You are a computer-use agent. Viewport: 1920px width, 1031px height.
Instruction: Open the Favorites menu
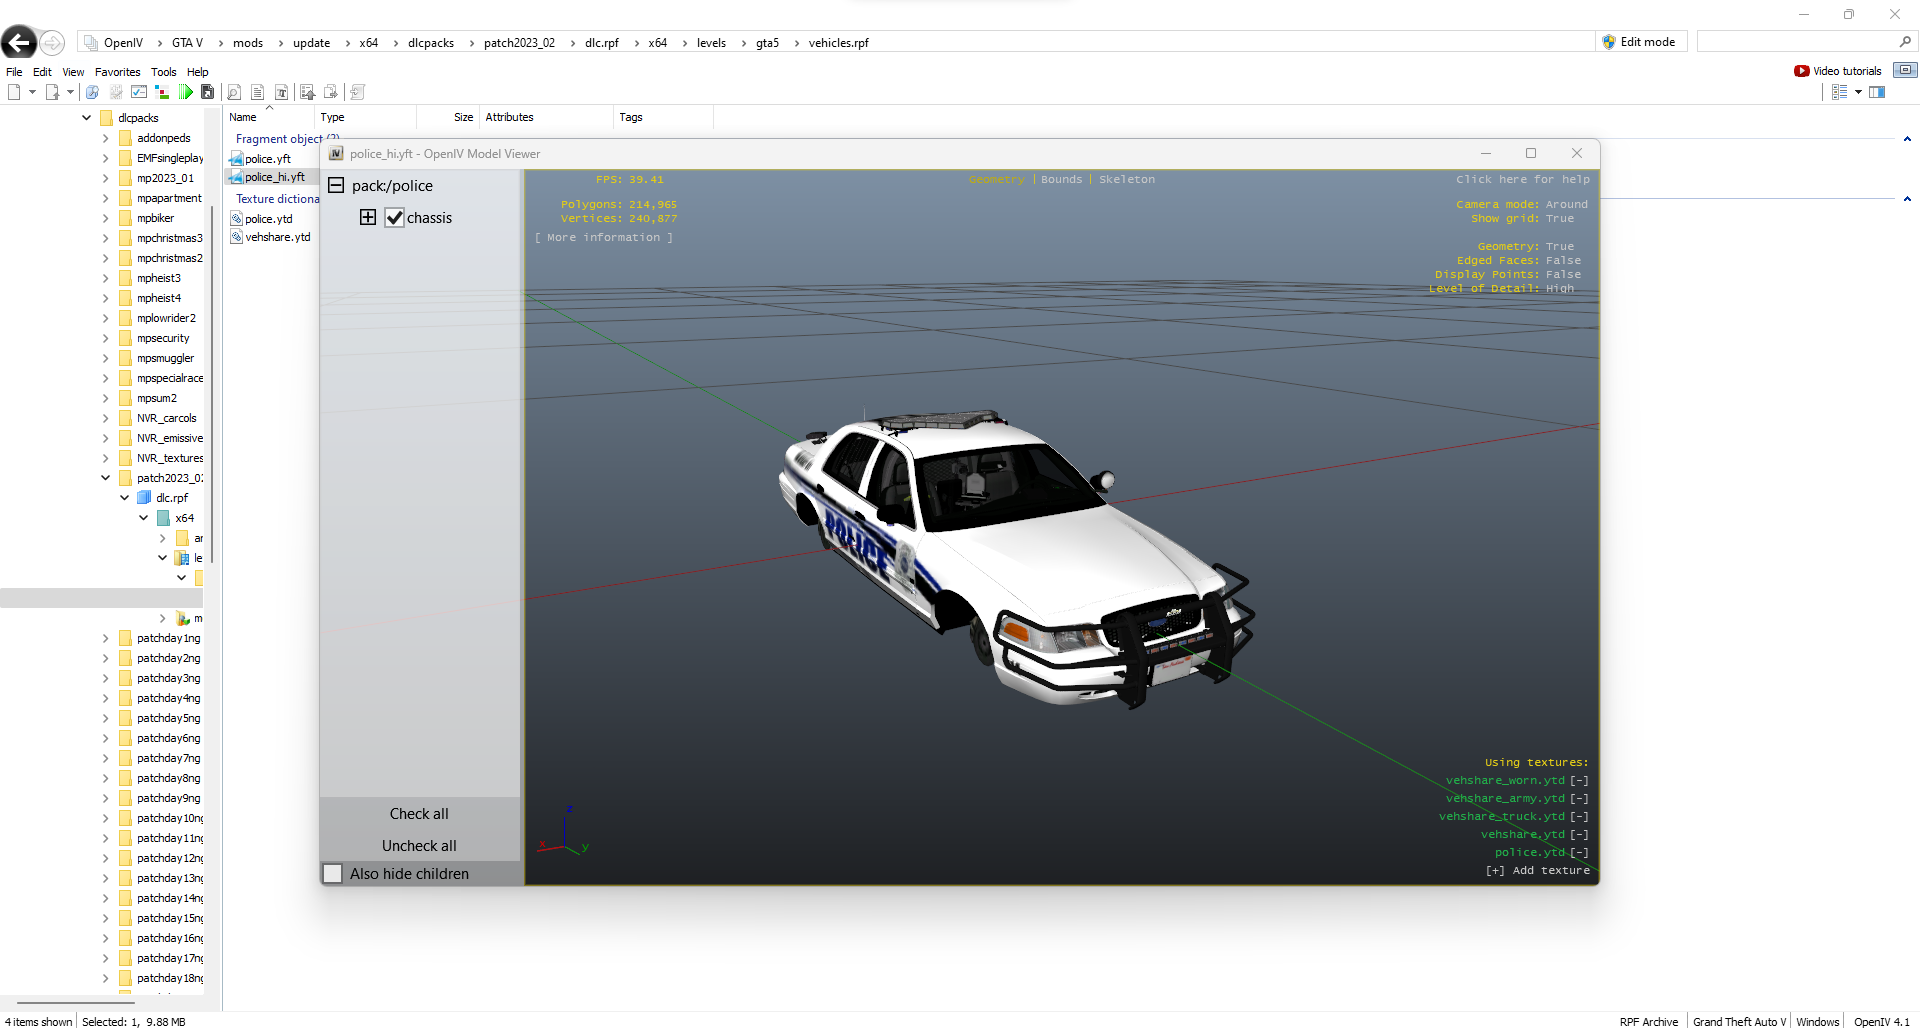point(117,72)
